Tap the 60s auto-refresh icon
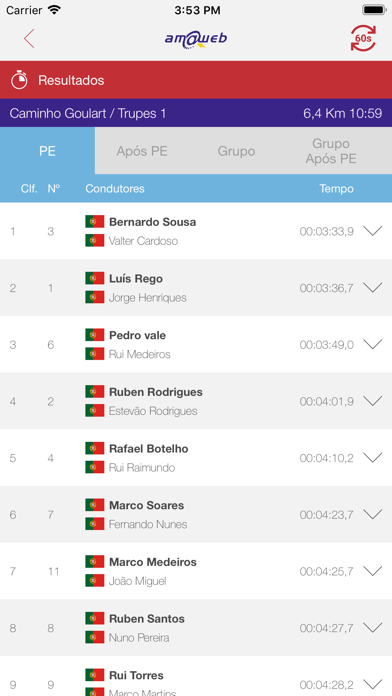Screen dimensions: 392x696 363,38
